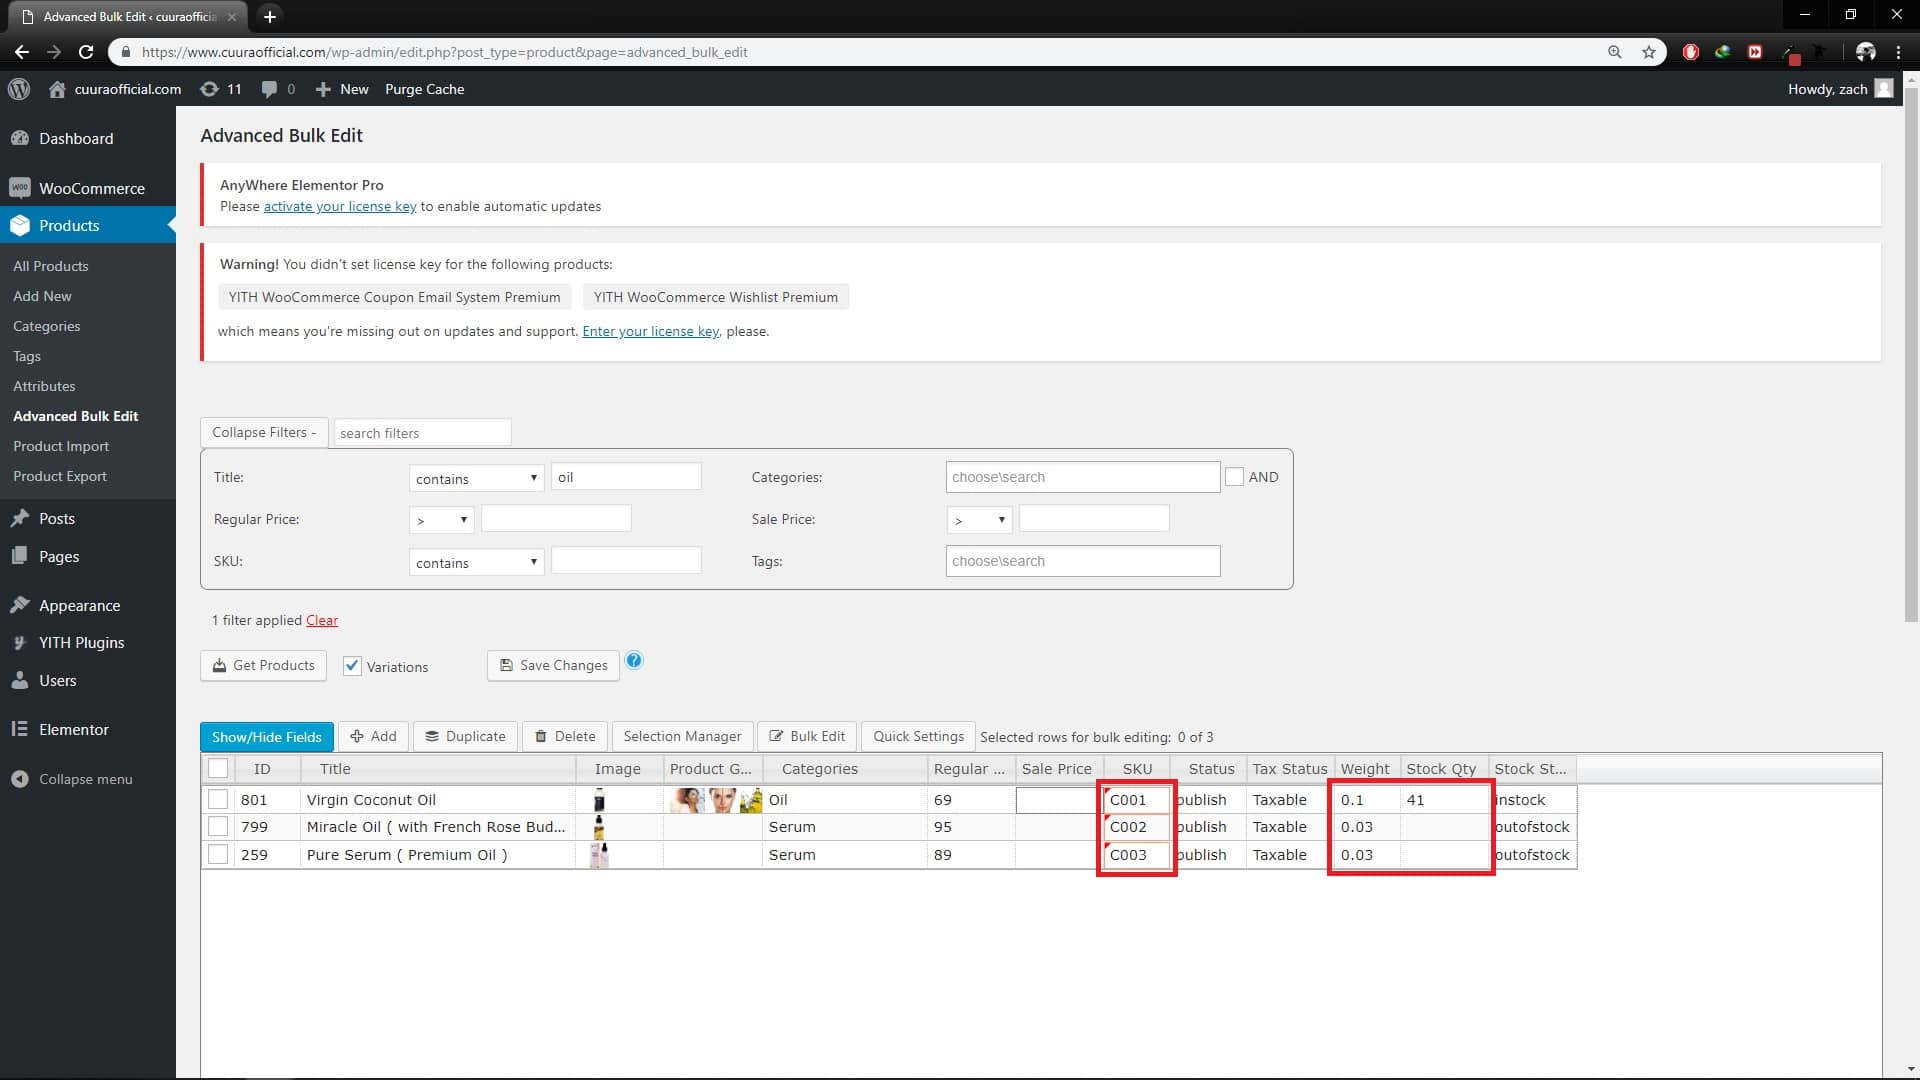1920x1080 pixels.
Task: Open the Regular Price operator dropdown
Action: coord(441,520)
